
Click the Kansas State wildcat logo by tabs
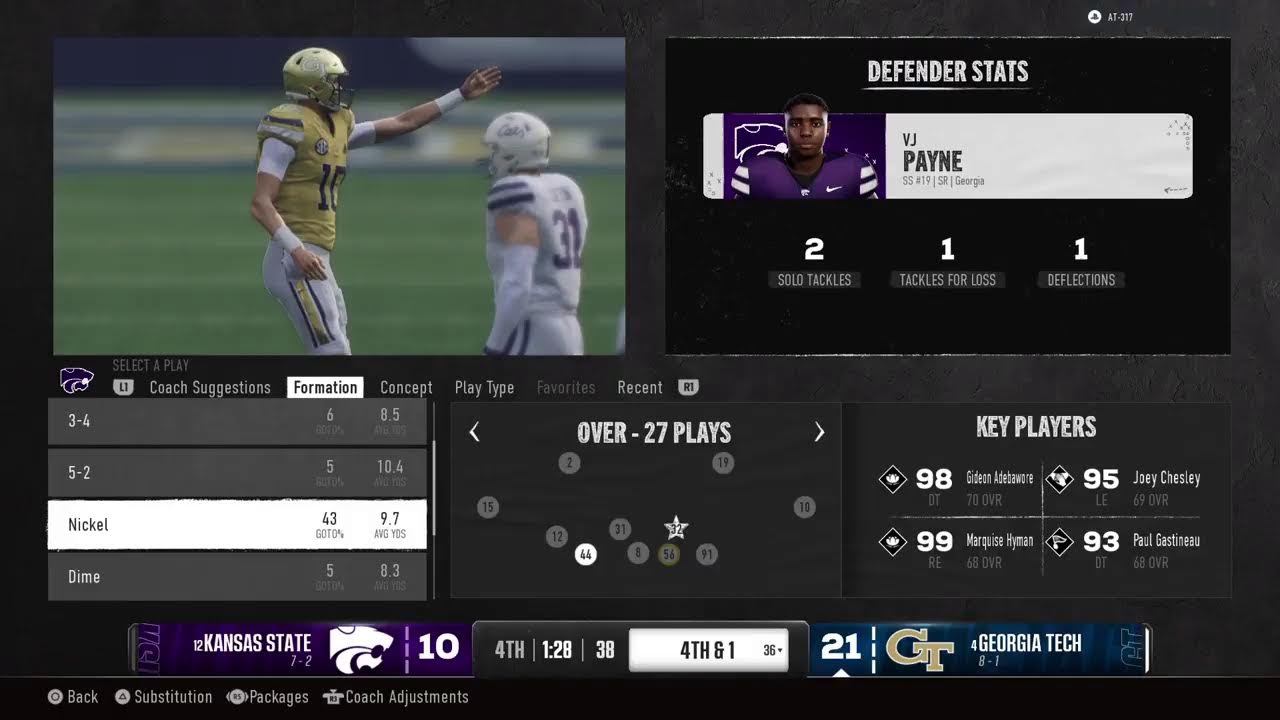point(77,380)
